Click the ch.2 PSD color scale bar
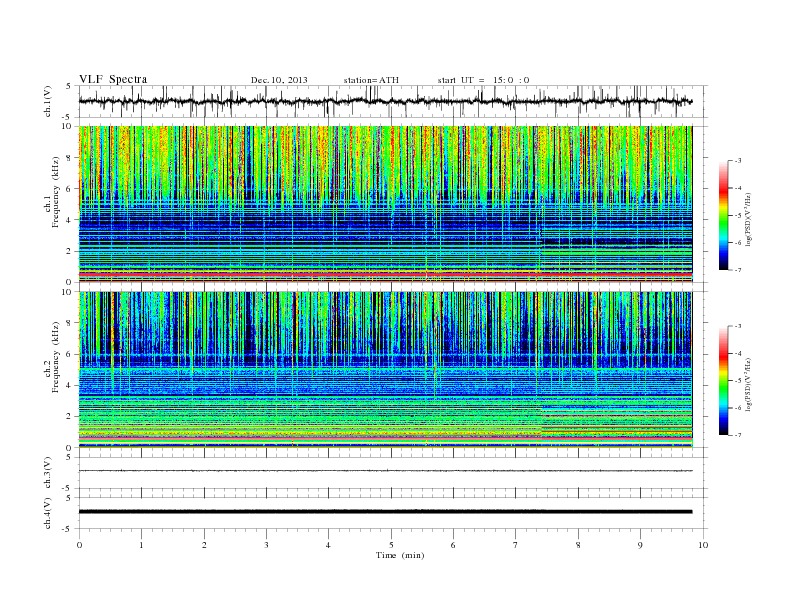 [x=724, y=380]
